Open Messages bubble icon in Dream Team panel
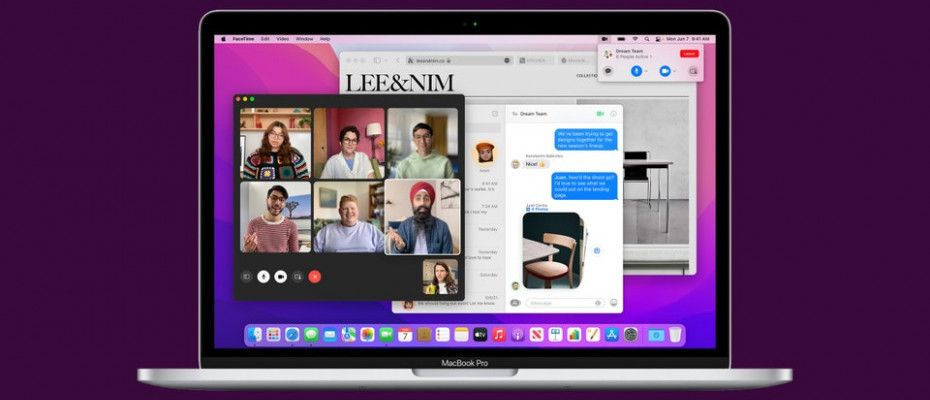The image size is (930, 400). 608,71
